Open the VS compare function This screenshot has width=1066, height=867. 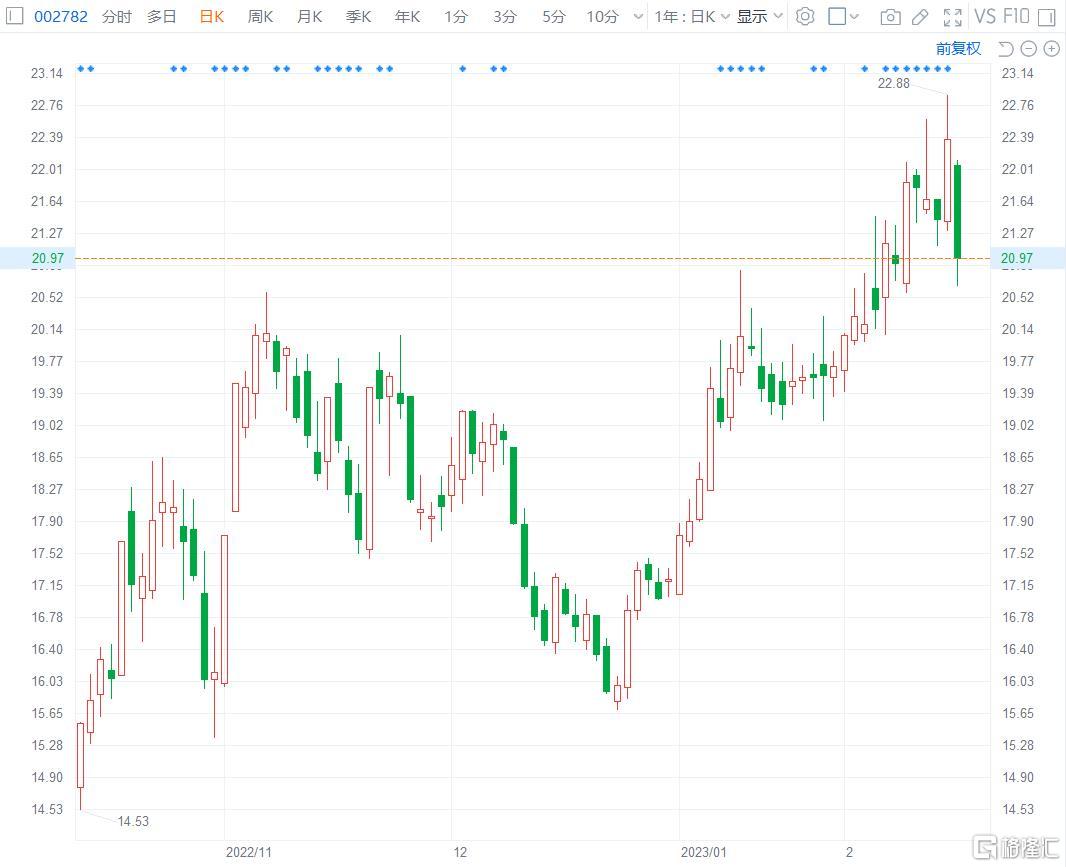pyautogui.click(x=985, y=17)
